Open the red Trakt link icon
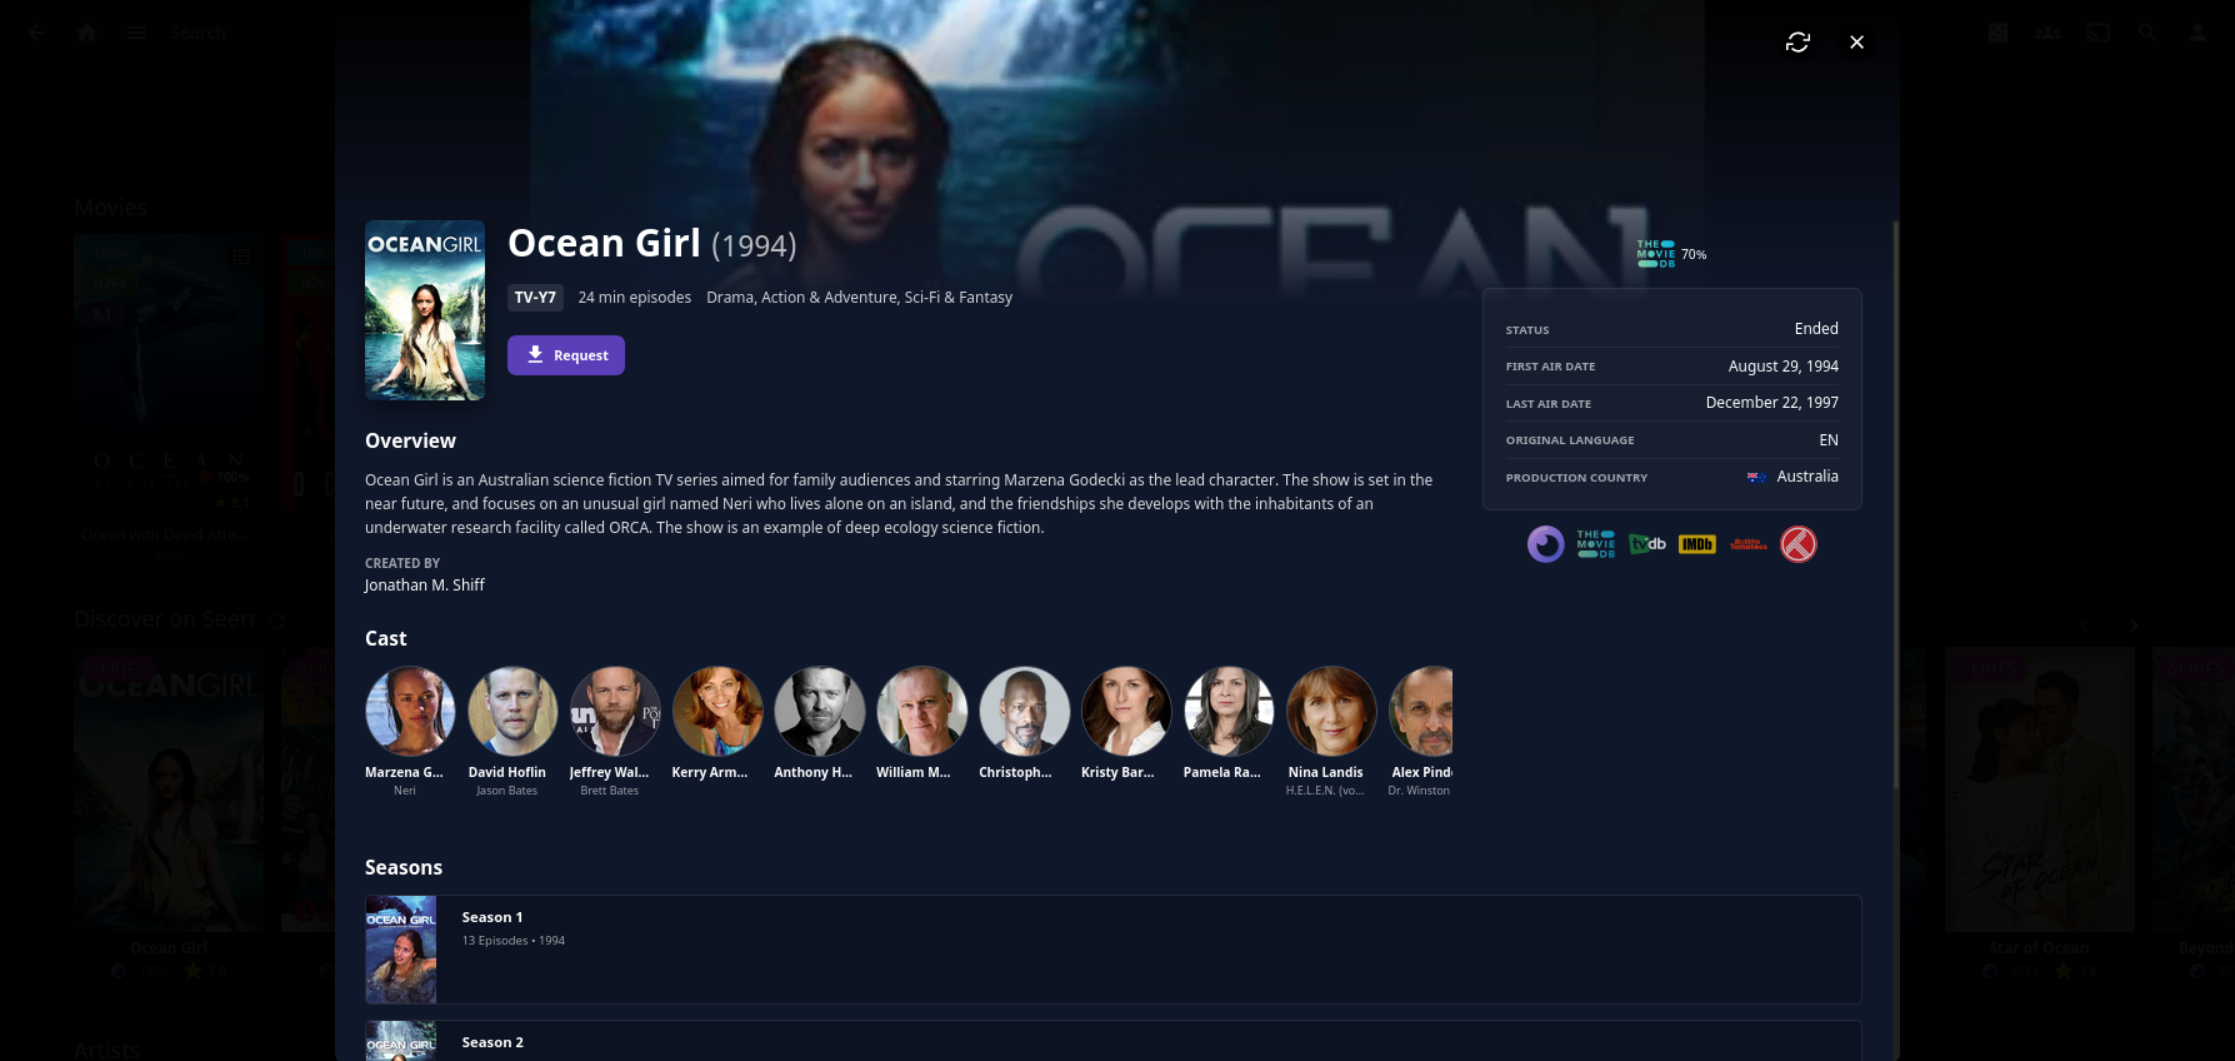Viewport: 2235px width, 1061px height. (x=1798, y=544)
